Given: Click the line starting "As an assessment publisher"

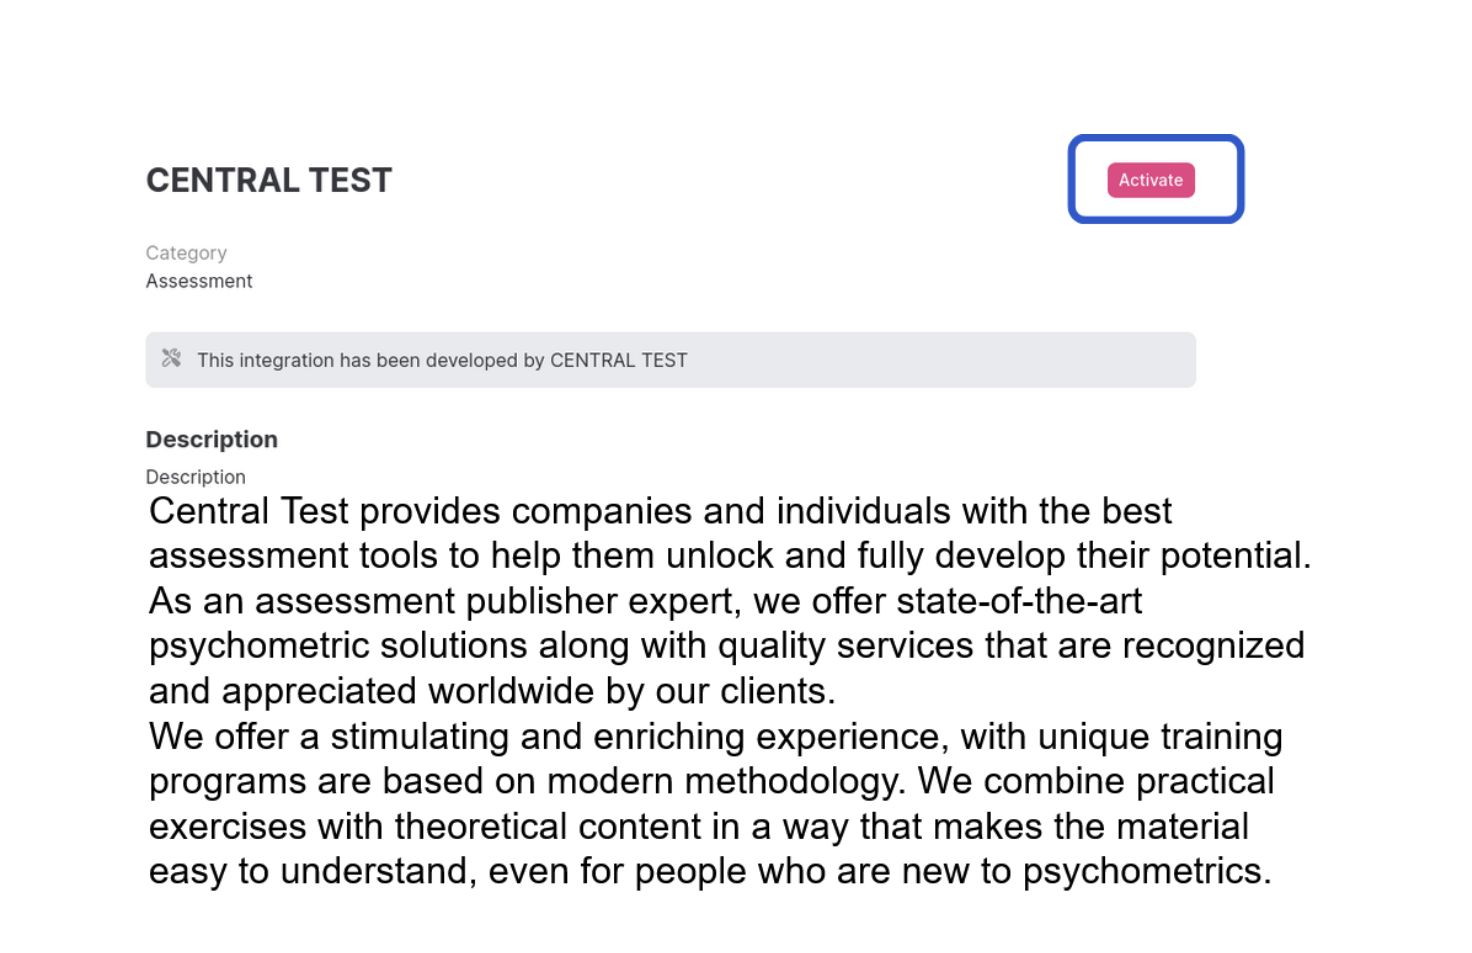Looking at the screenshot, I should pos(645,601).
